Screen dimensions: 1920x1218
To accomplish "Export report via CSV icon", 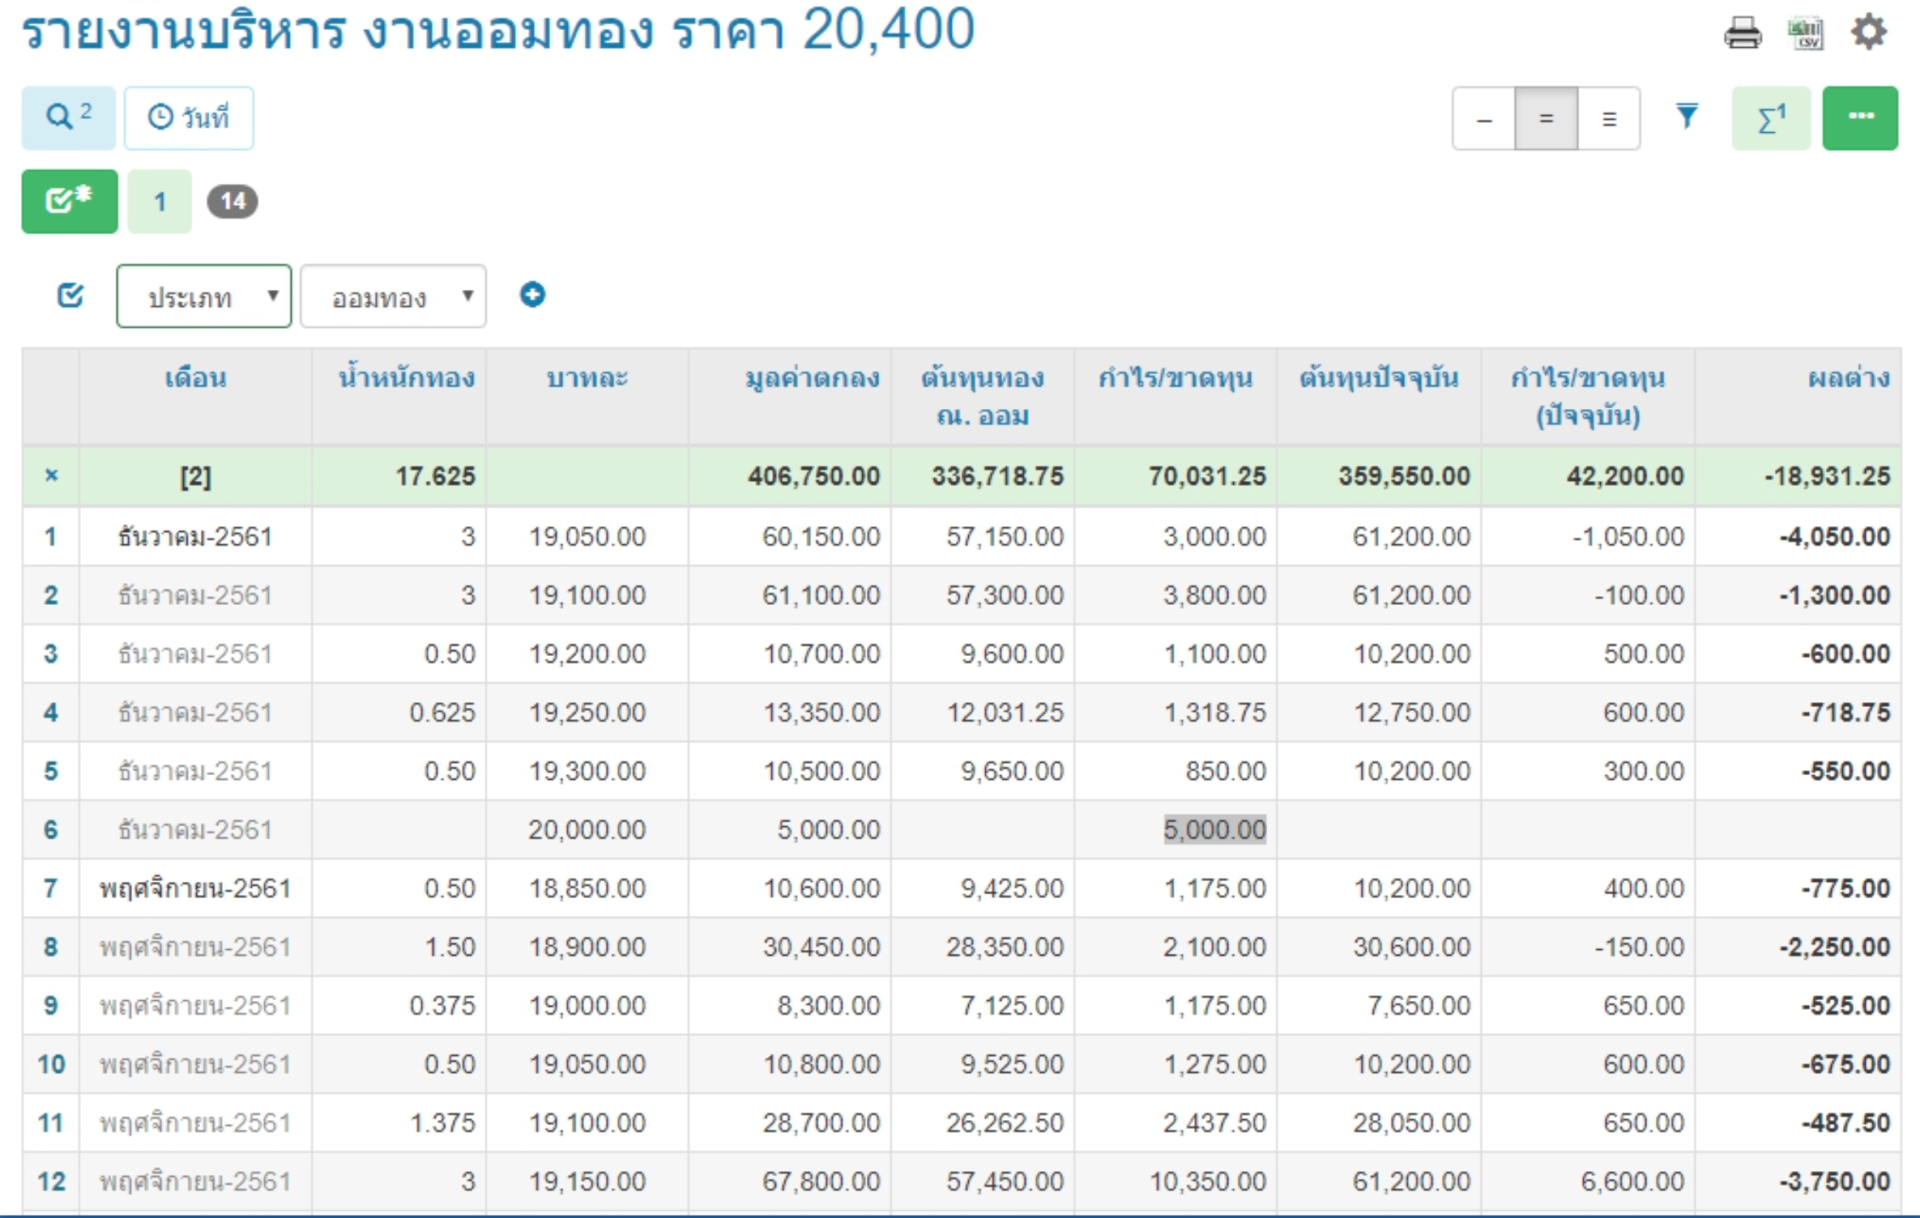I will (x=1806, y=33).
